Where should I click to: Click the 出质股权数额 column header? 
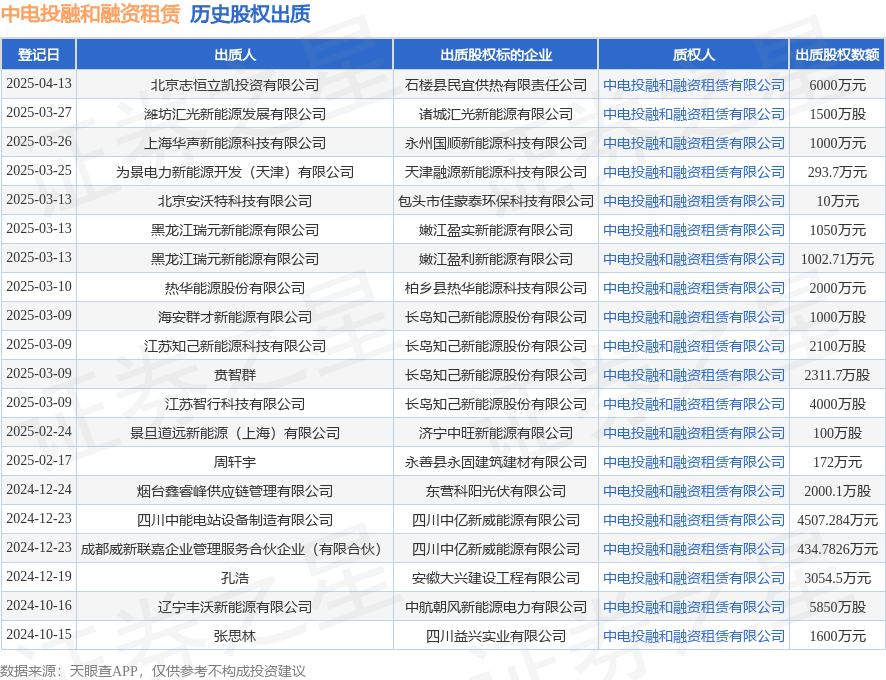coord(837,55)
